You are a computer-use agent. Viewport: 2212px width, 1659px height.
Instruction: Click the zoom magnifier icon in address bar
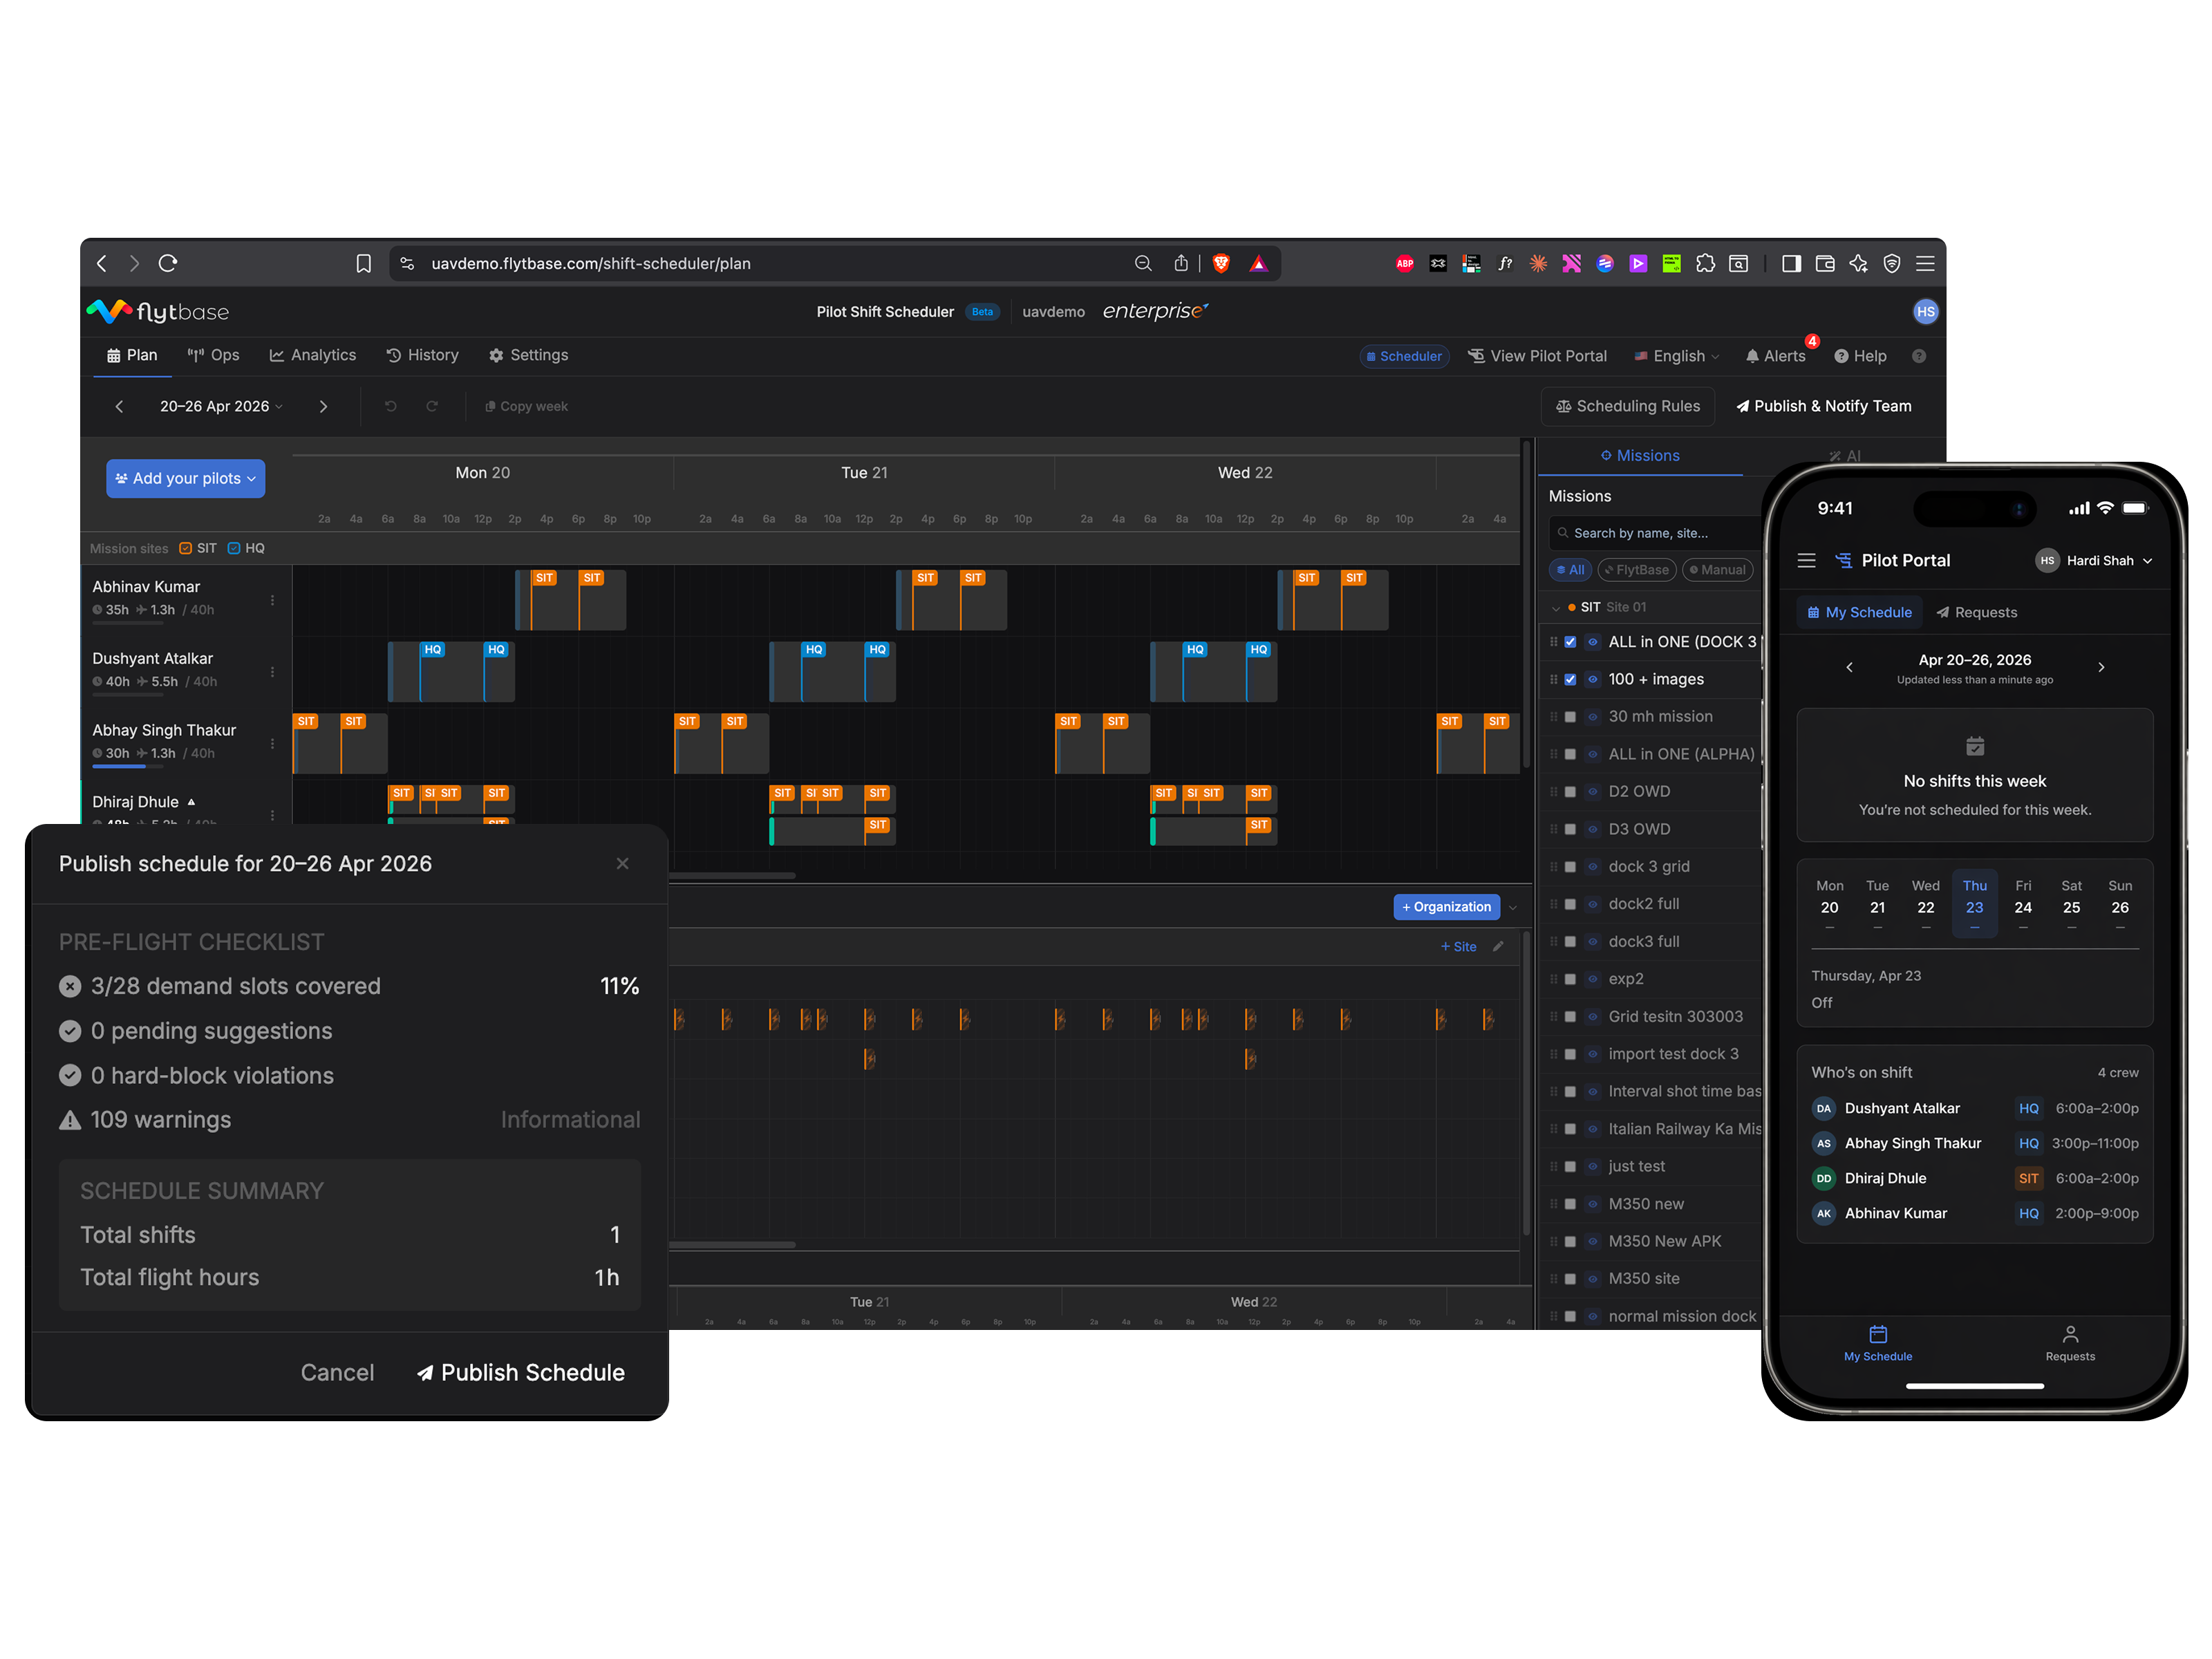1143,263
